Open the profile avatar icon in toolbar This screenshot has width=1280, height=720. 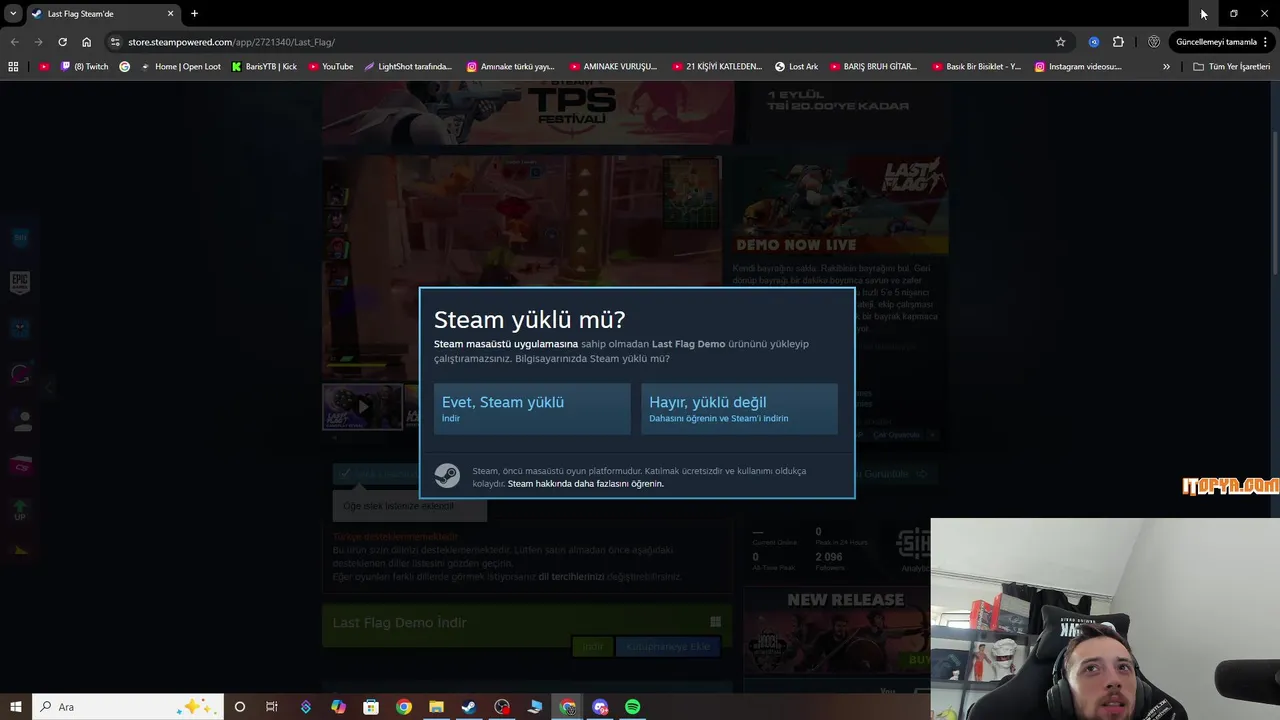coord(1154,42)
